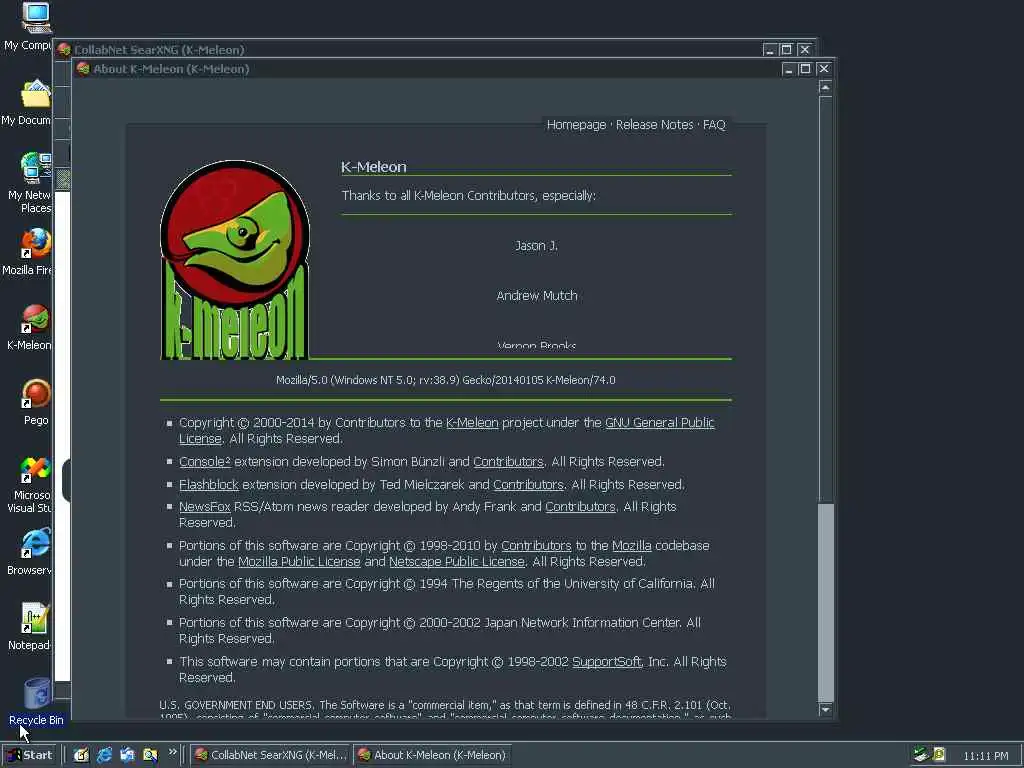
Task: Click first quick launch icon beside Start
Action: [x=81, y=755]
